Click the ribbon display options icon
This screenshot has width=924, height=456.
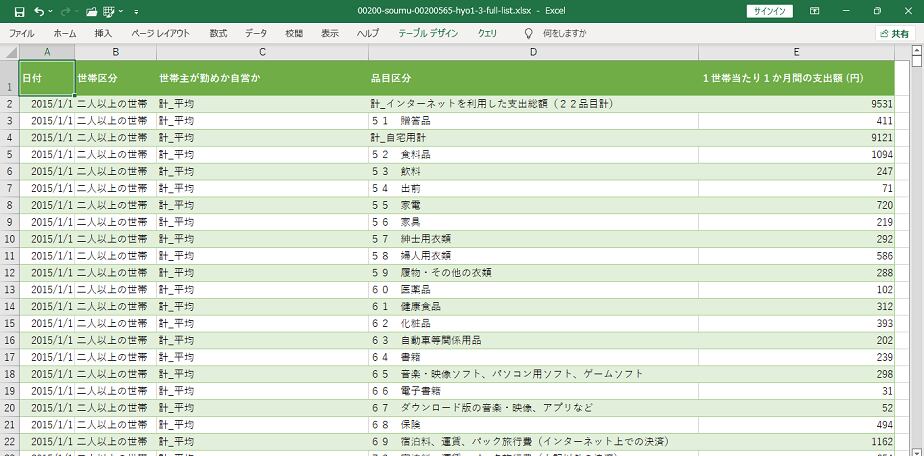(x=814, y=11)
